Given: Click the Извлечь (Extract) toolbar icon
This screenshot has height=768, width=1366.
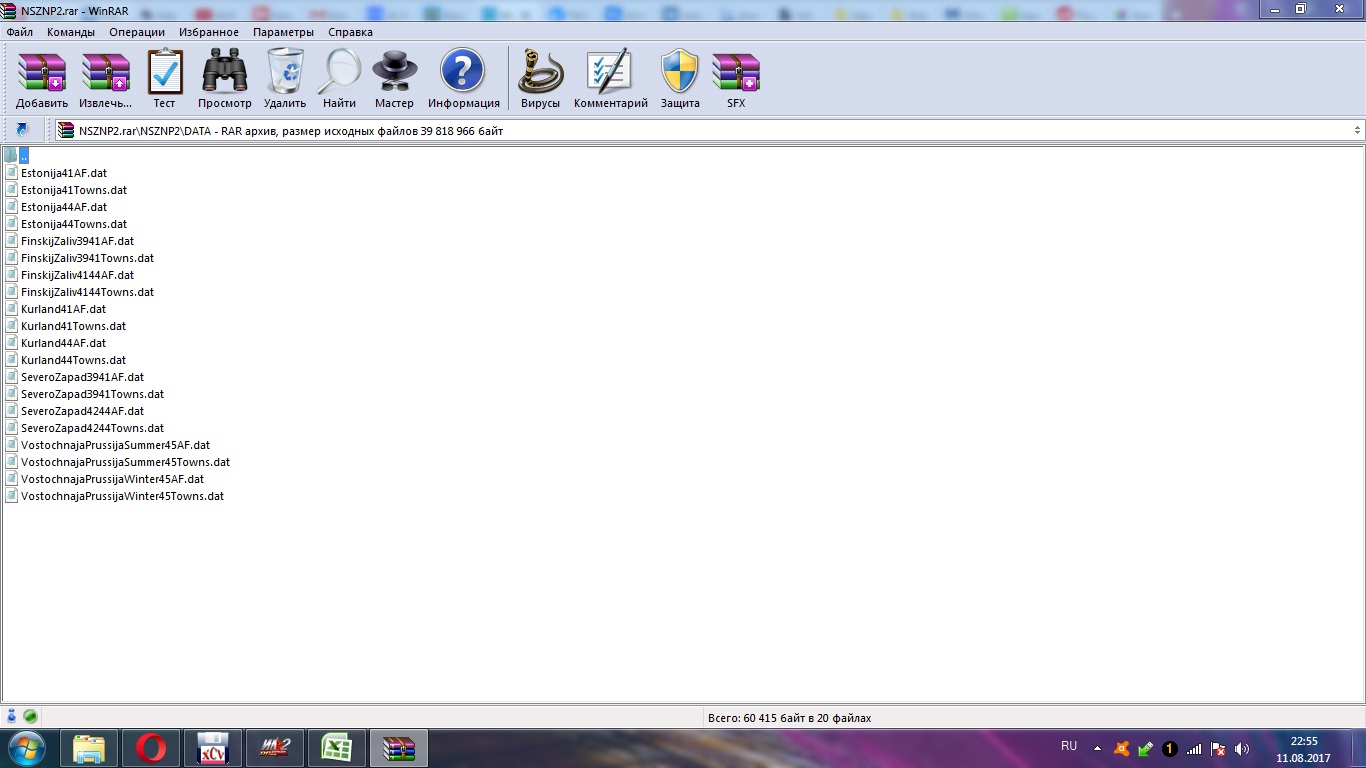Looking at the screenshot, I should (105, 79).
